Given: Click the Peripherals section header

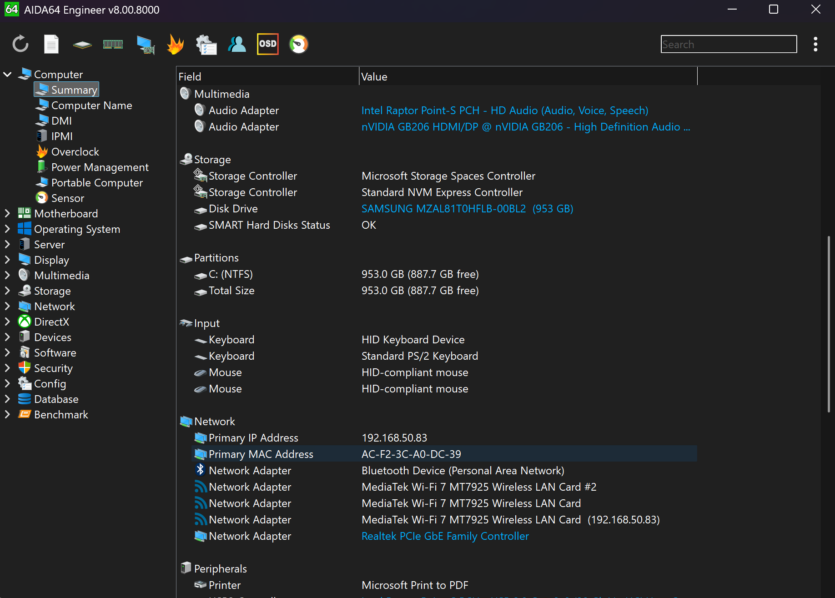Looking at the screenshot, I should 220,569.
